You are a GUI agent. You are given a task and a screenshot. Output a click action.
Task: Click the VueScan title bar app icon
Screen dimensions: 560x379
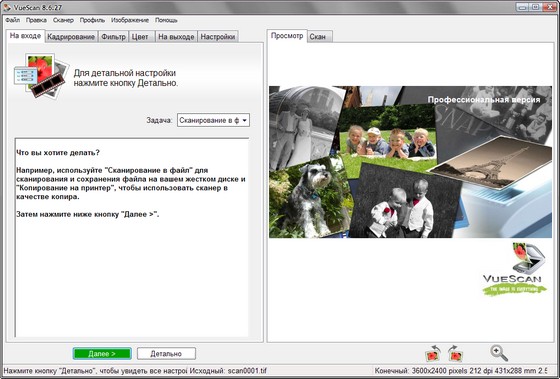(x=7, y=7)
